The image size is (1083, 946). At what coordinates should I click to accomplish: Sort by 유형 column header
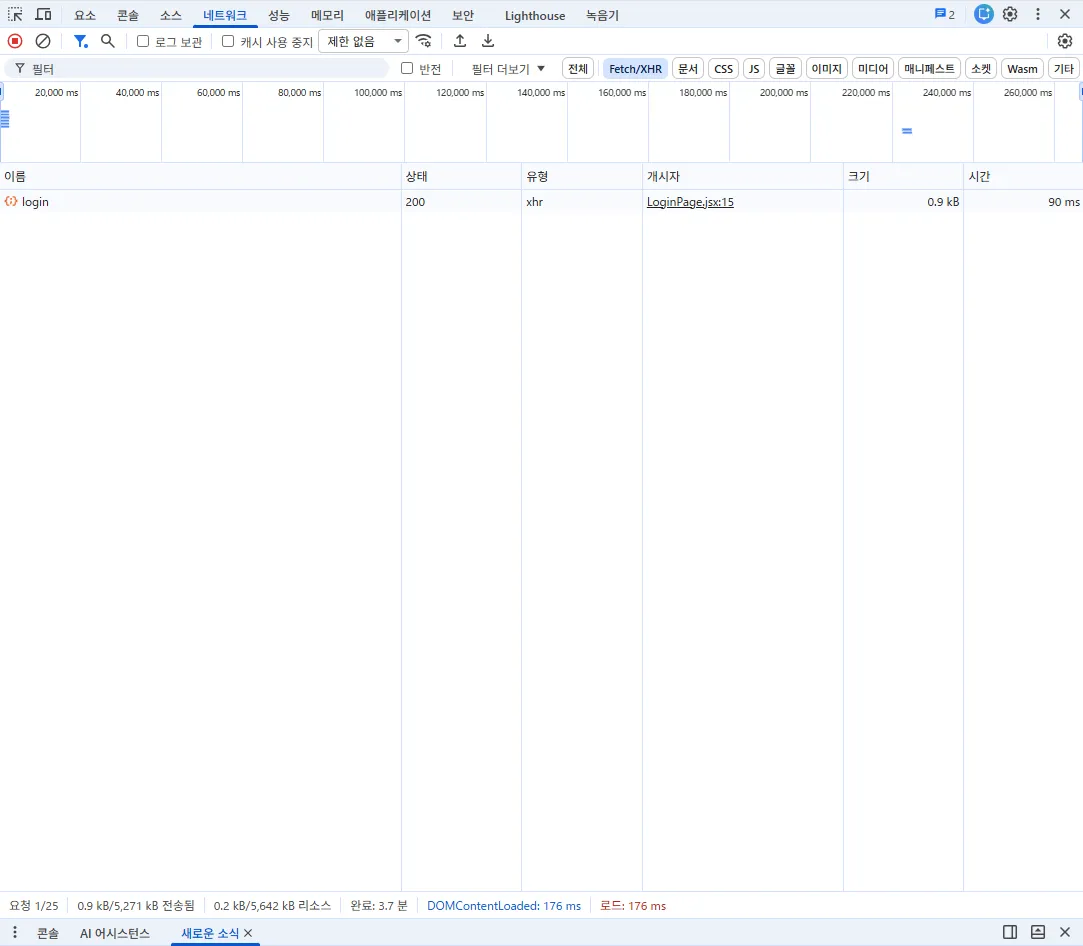(x=582, y=177)
